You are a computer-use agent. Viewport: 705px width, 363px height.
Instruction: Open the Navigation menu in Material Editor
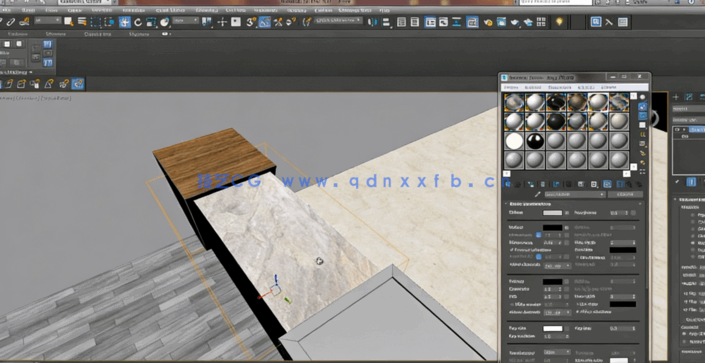tap(560, 87)
